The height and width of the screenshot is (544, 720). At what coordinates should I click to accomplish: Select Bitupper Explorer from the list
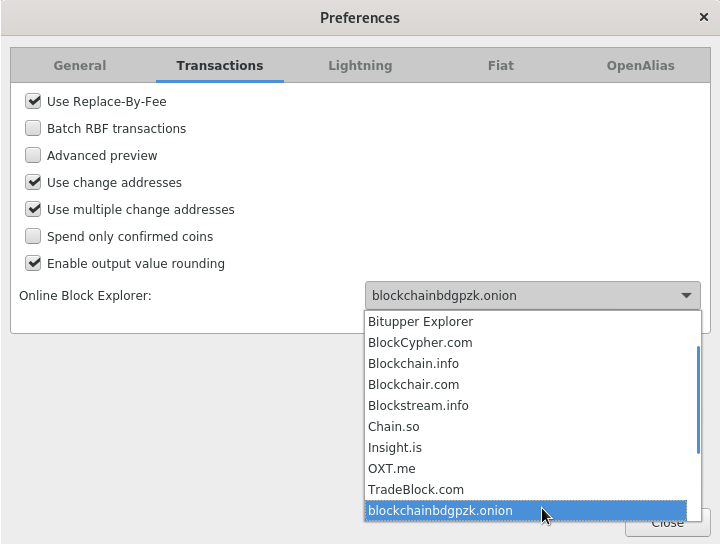tap(420, 322)
